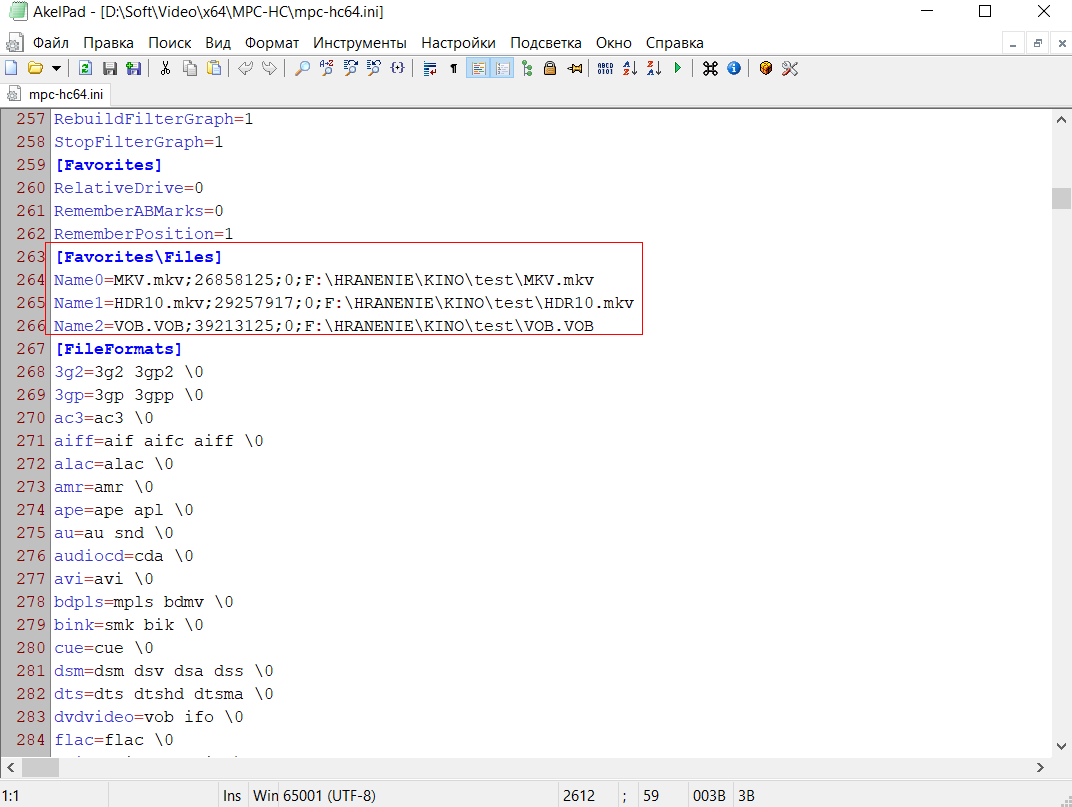Toggle read-only padlock icon
The height and width of the screenshot is (807, 1072).
[x=550, y=68]
